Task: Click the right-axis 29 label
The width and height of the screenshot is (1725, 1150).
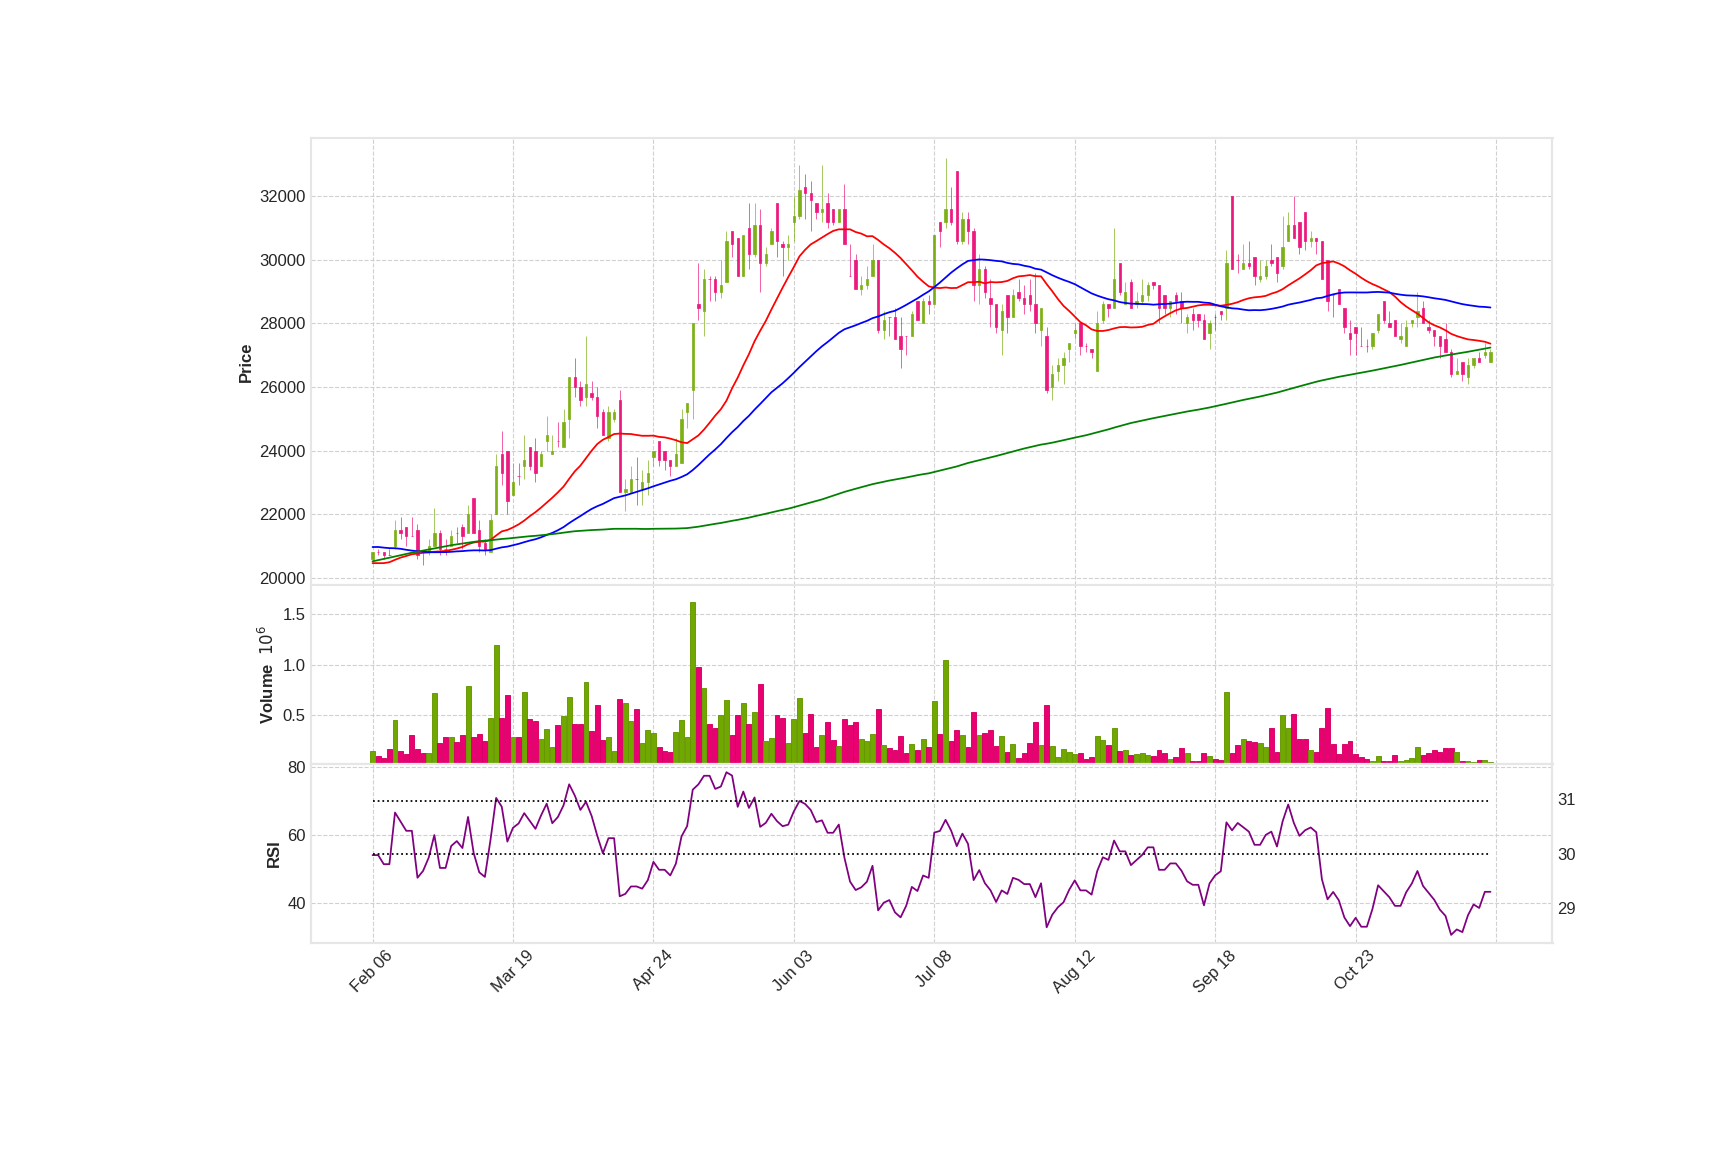Action: [x=1567, y=908]
